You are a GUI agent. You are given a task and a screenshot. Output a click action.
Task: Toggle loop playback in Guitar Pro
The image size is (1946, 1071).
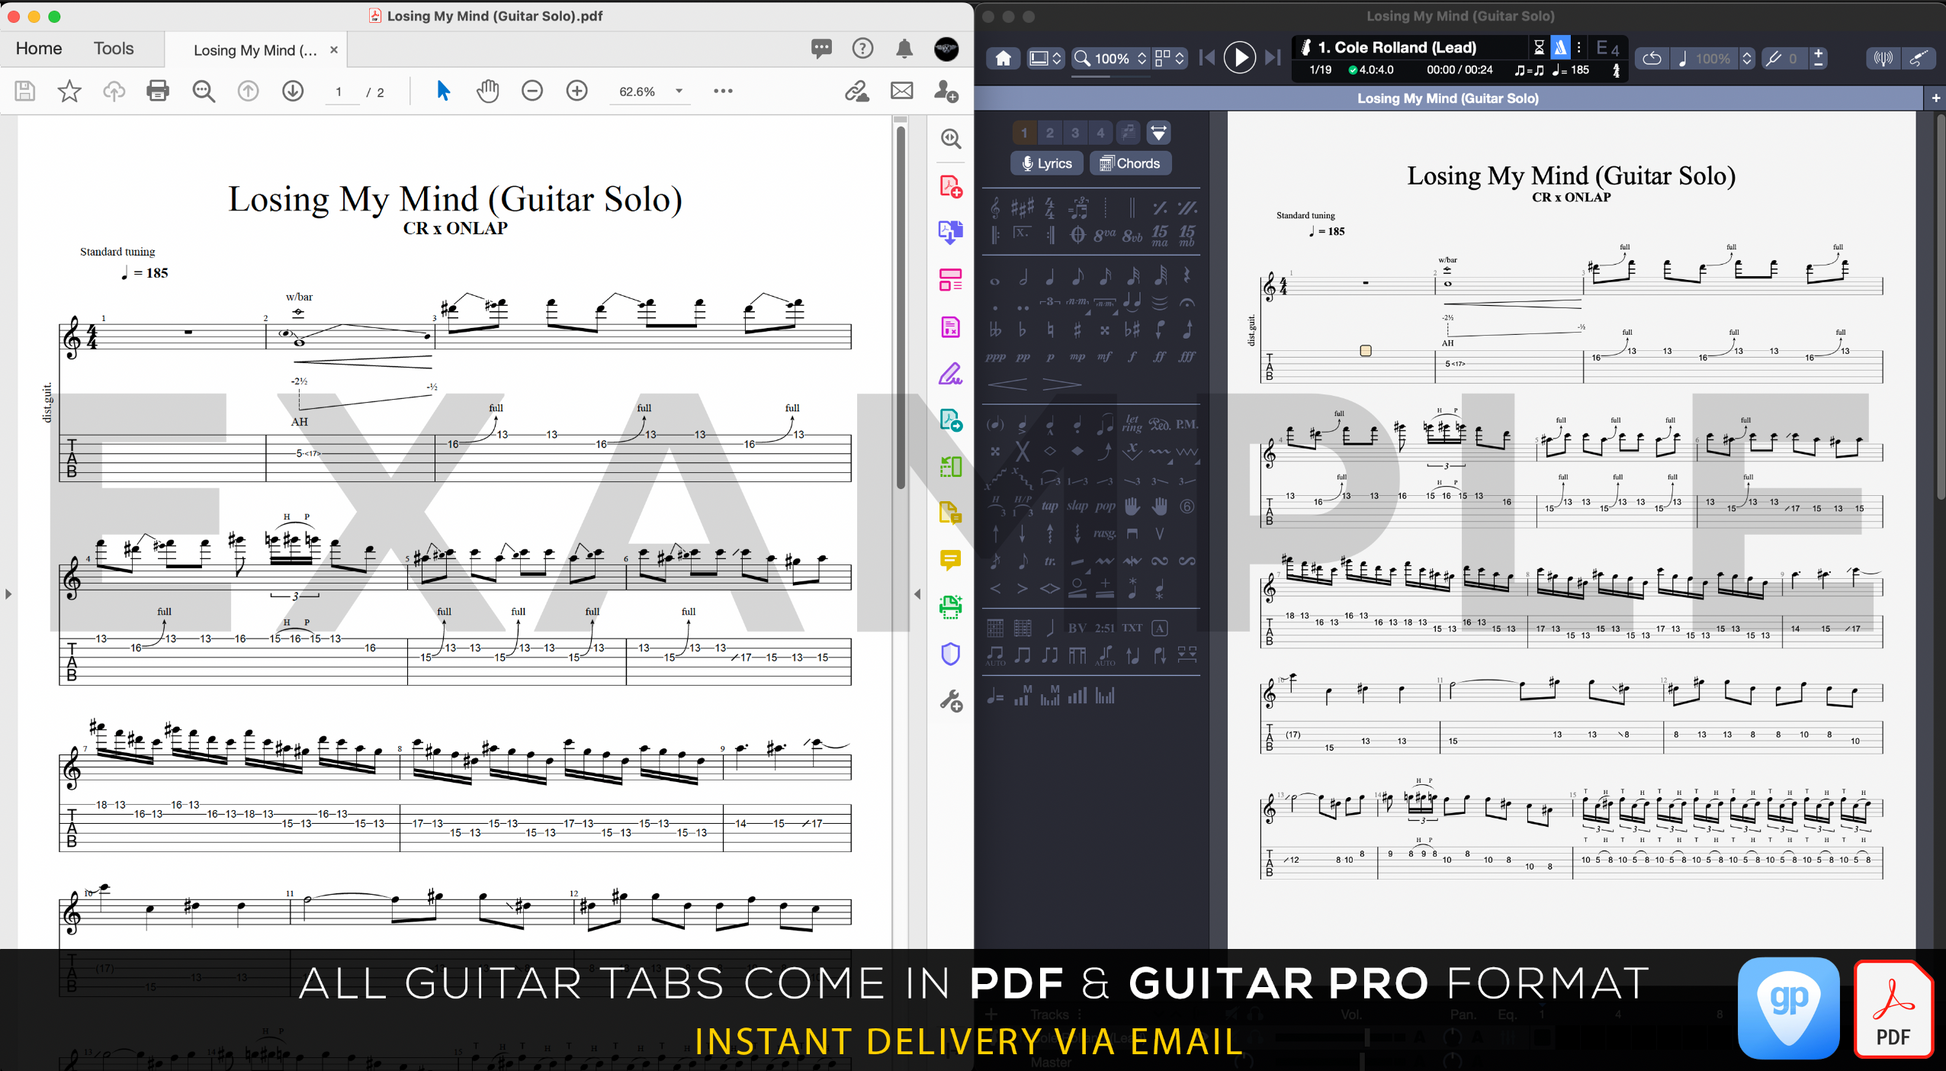pyautogui.click(x=1652, y=58)
